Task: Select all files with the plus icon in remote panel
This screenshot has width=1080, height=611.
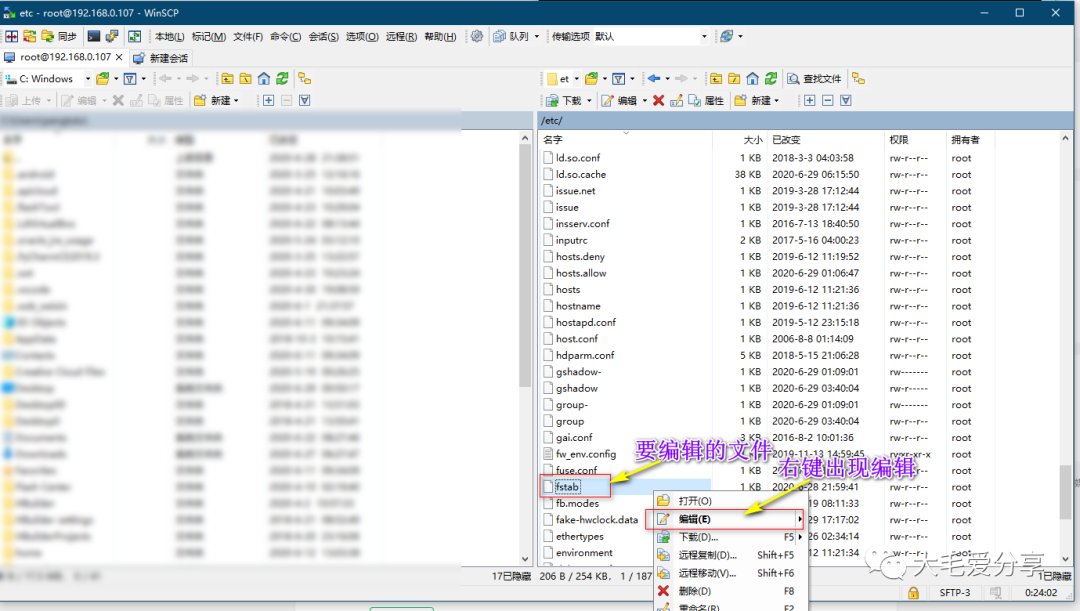Action: (x=810, y=101)
